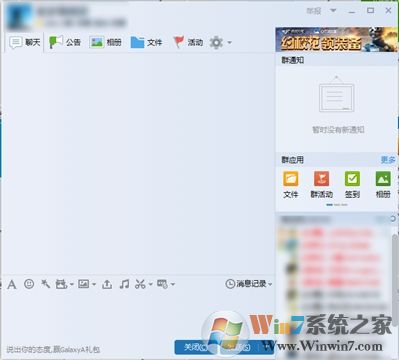
Task: Switch to the 公告 tab
Action: [x=65, y=42]
